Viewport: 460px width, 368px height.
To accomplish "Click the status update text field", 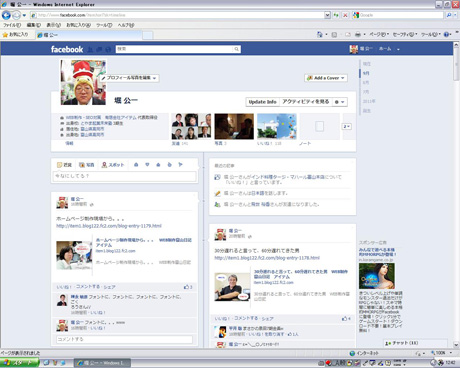I will coord(124,176).
